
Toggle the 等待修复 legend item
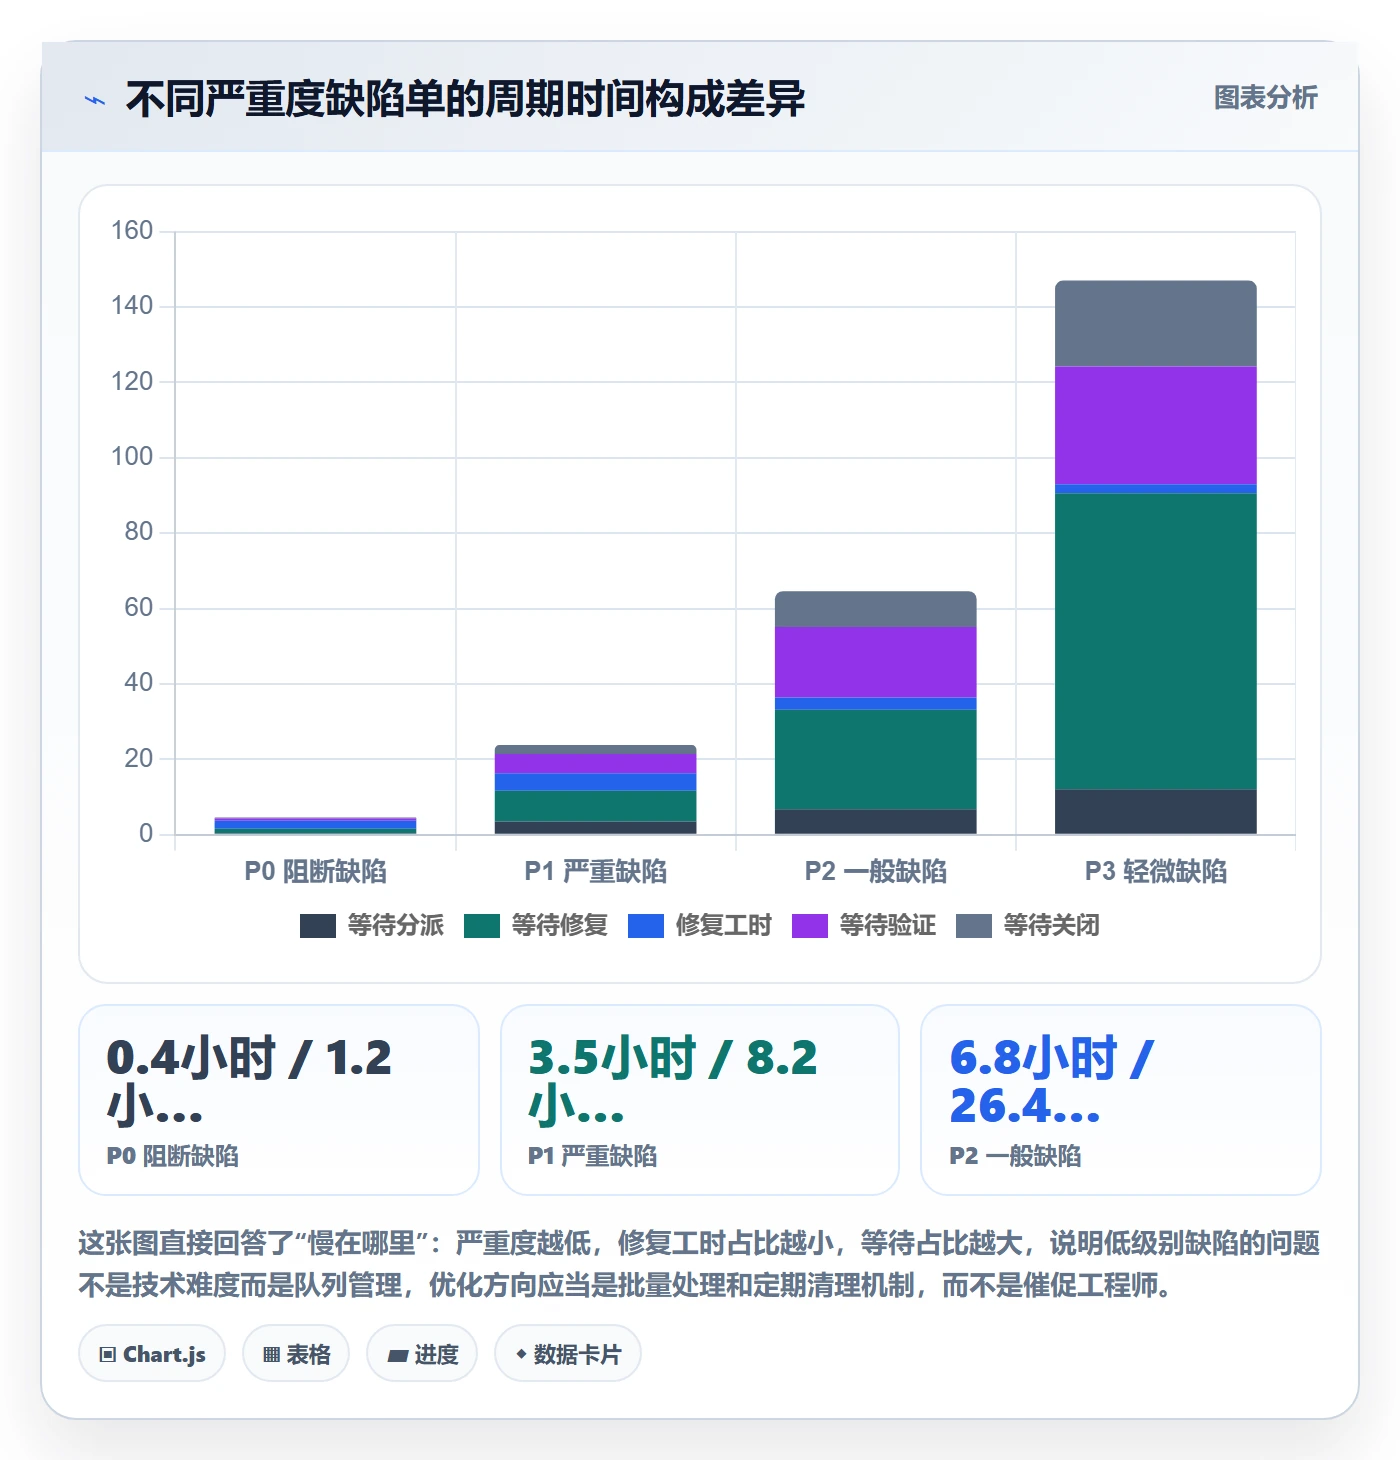tap(536, 926)
